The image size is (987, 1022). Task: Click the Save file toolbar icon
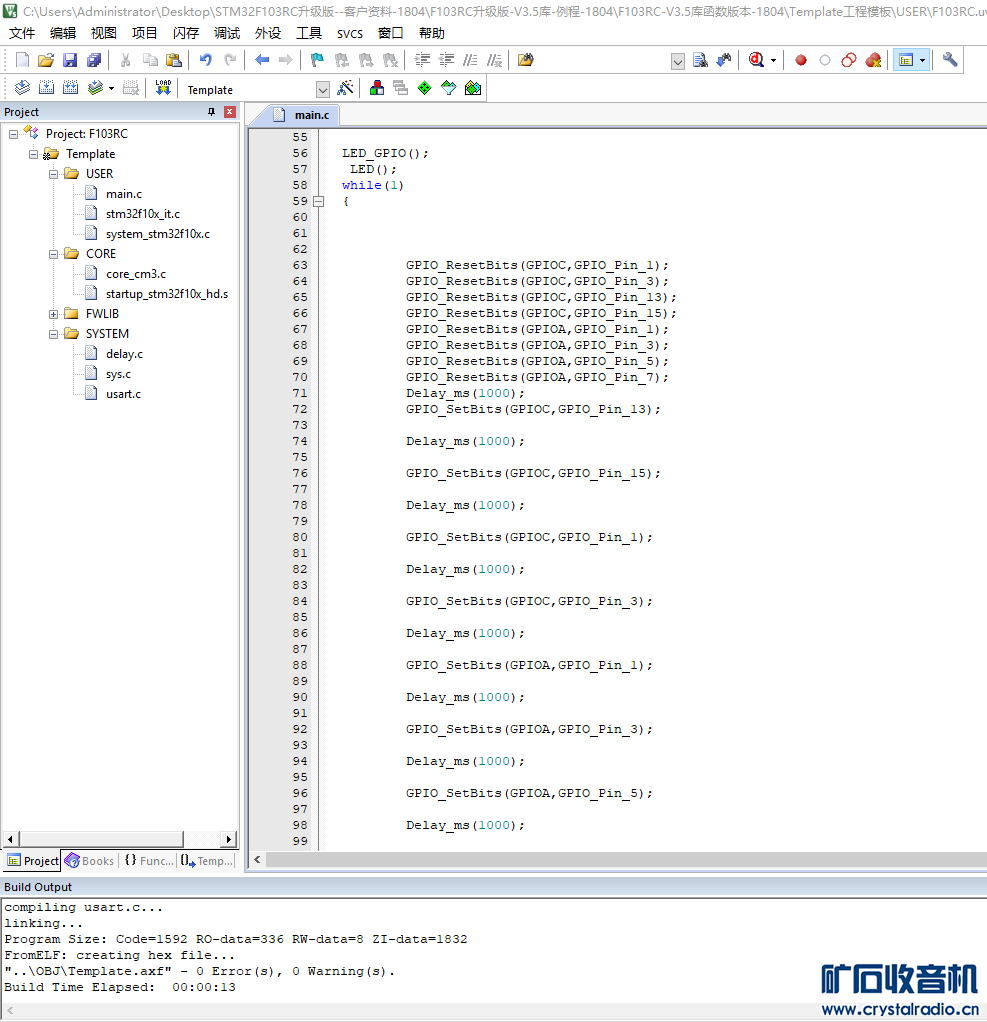click(70, 60)
